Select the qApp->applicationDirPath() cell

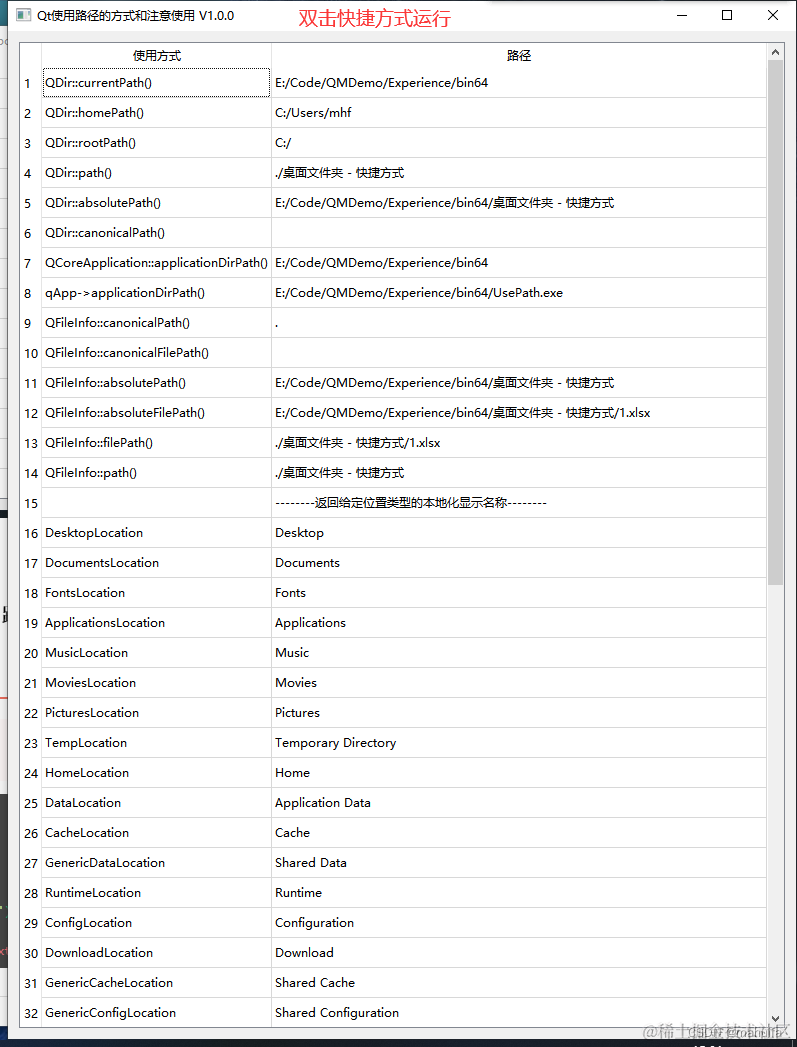point(156,292)
